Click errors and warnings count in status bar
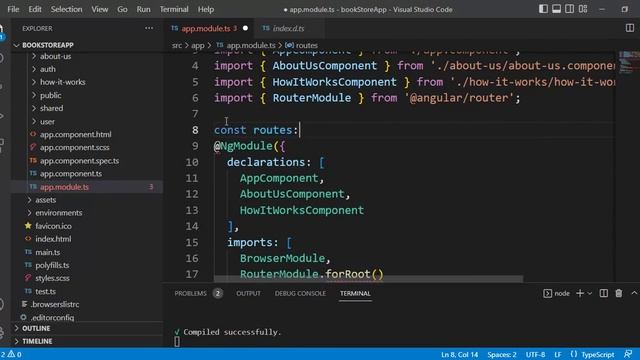This screenshot has height=360, width=640. (11, 354)
